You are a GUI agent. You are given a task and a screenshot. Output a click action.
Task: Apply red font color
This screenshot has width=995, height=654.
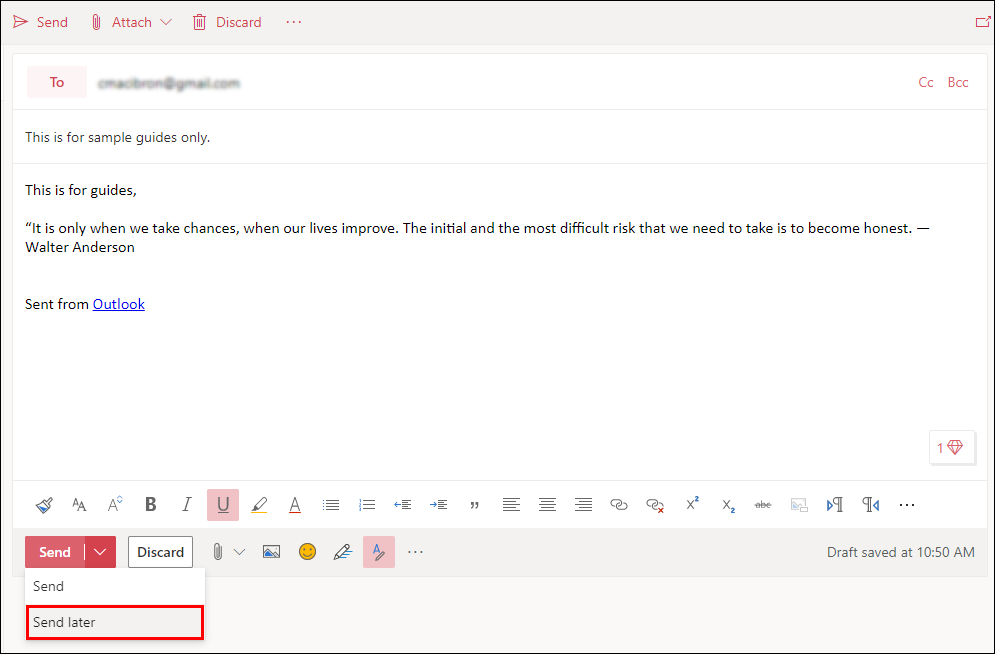coord(295,505)
